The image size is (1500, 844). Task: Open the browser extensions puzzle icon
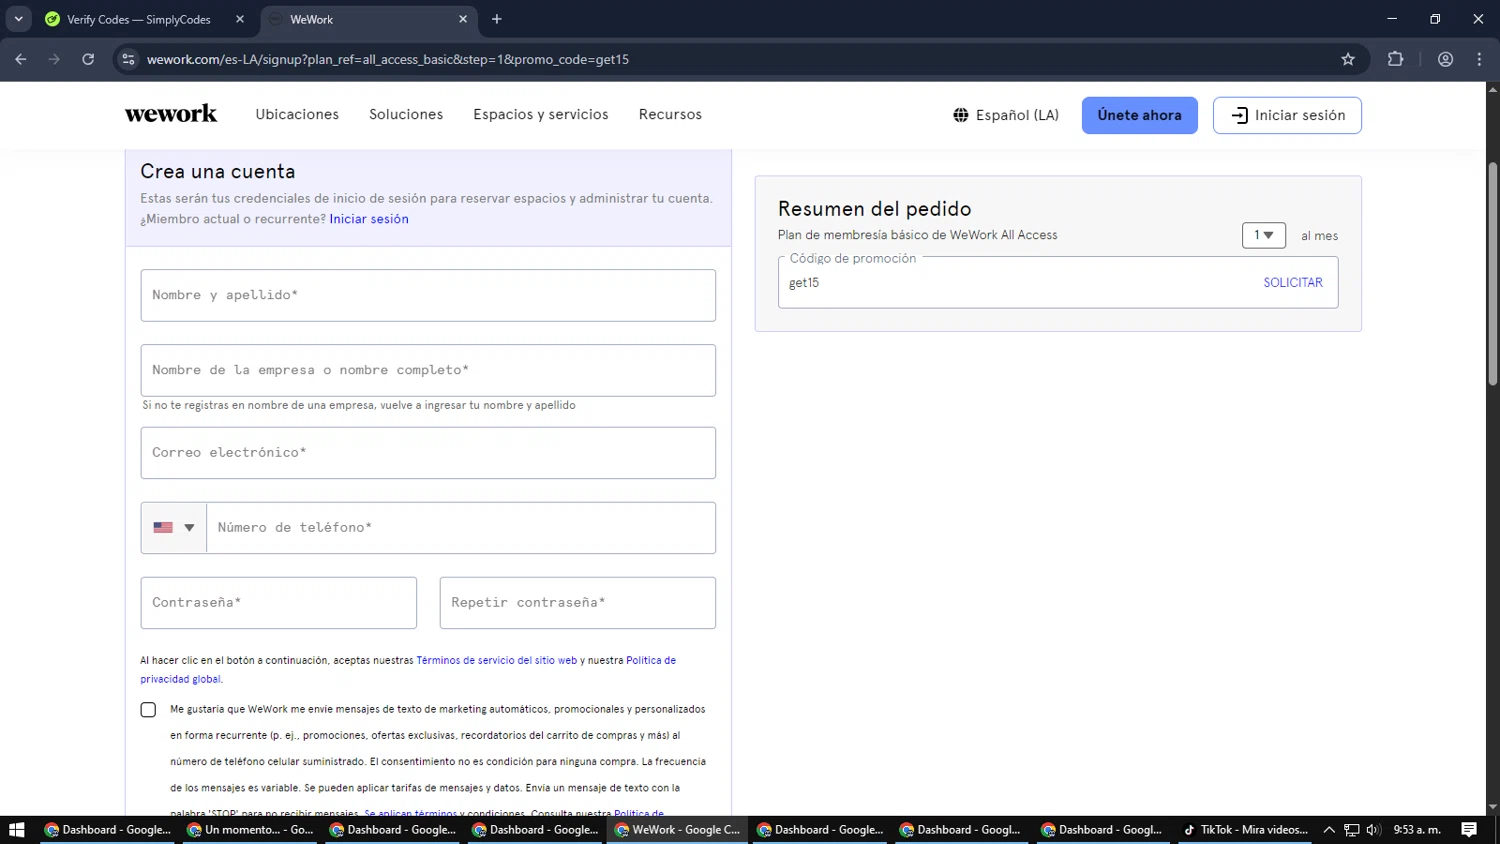pos(1396,59)
